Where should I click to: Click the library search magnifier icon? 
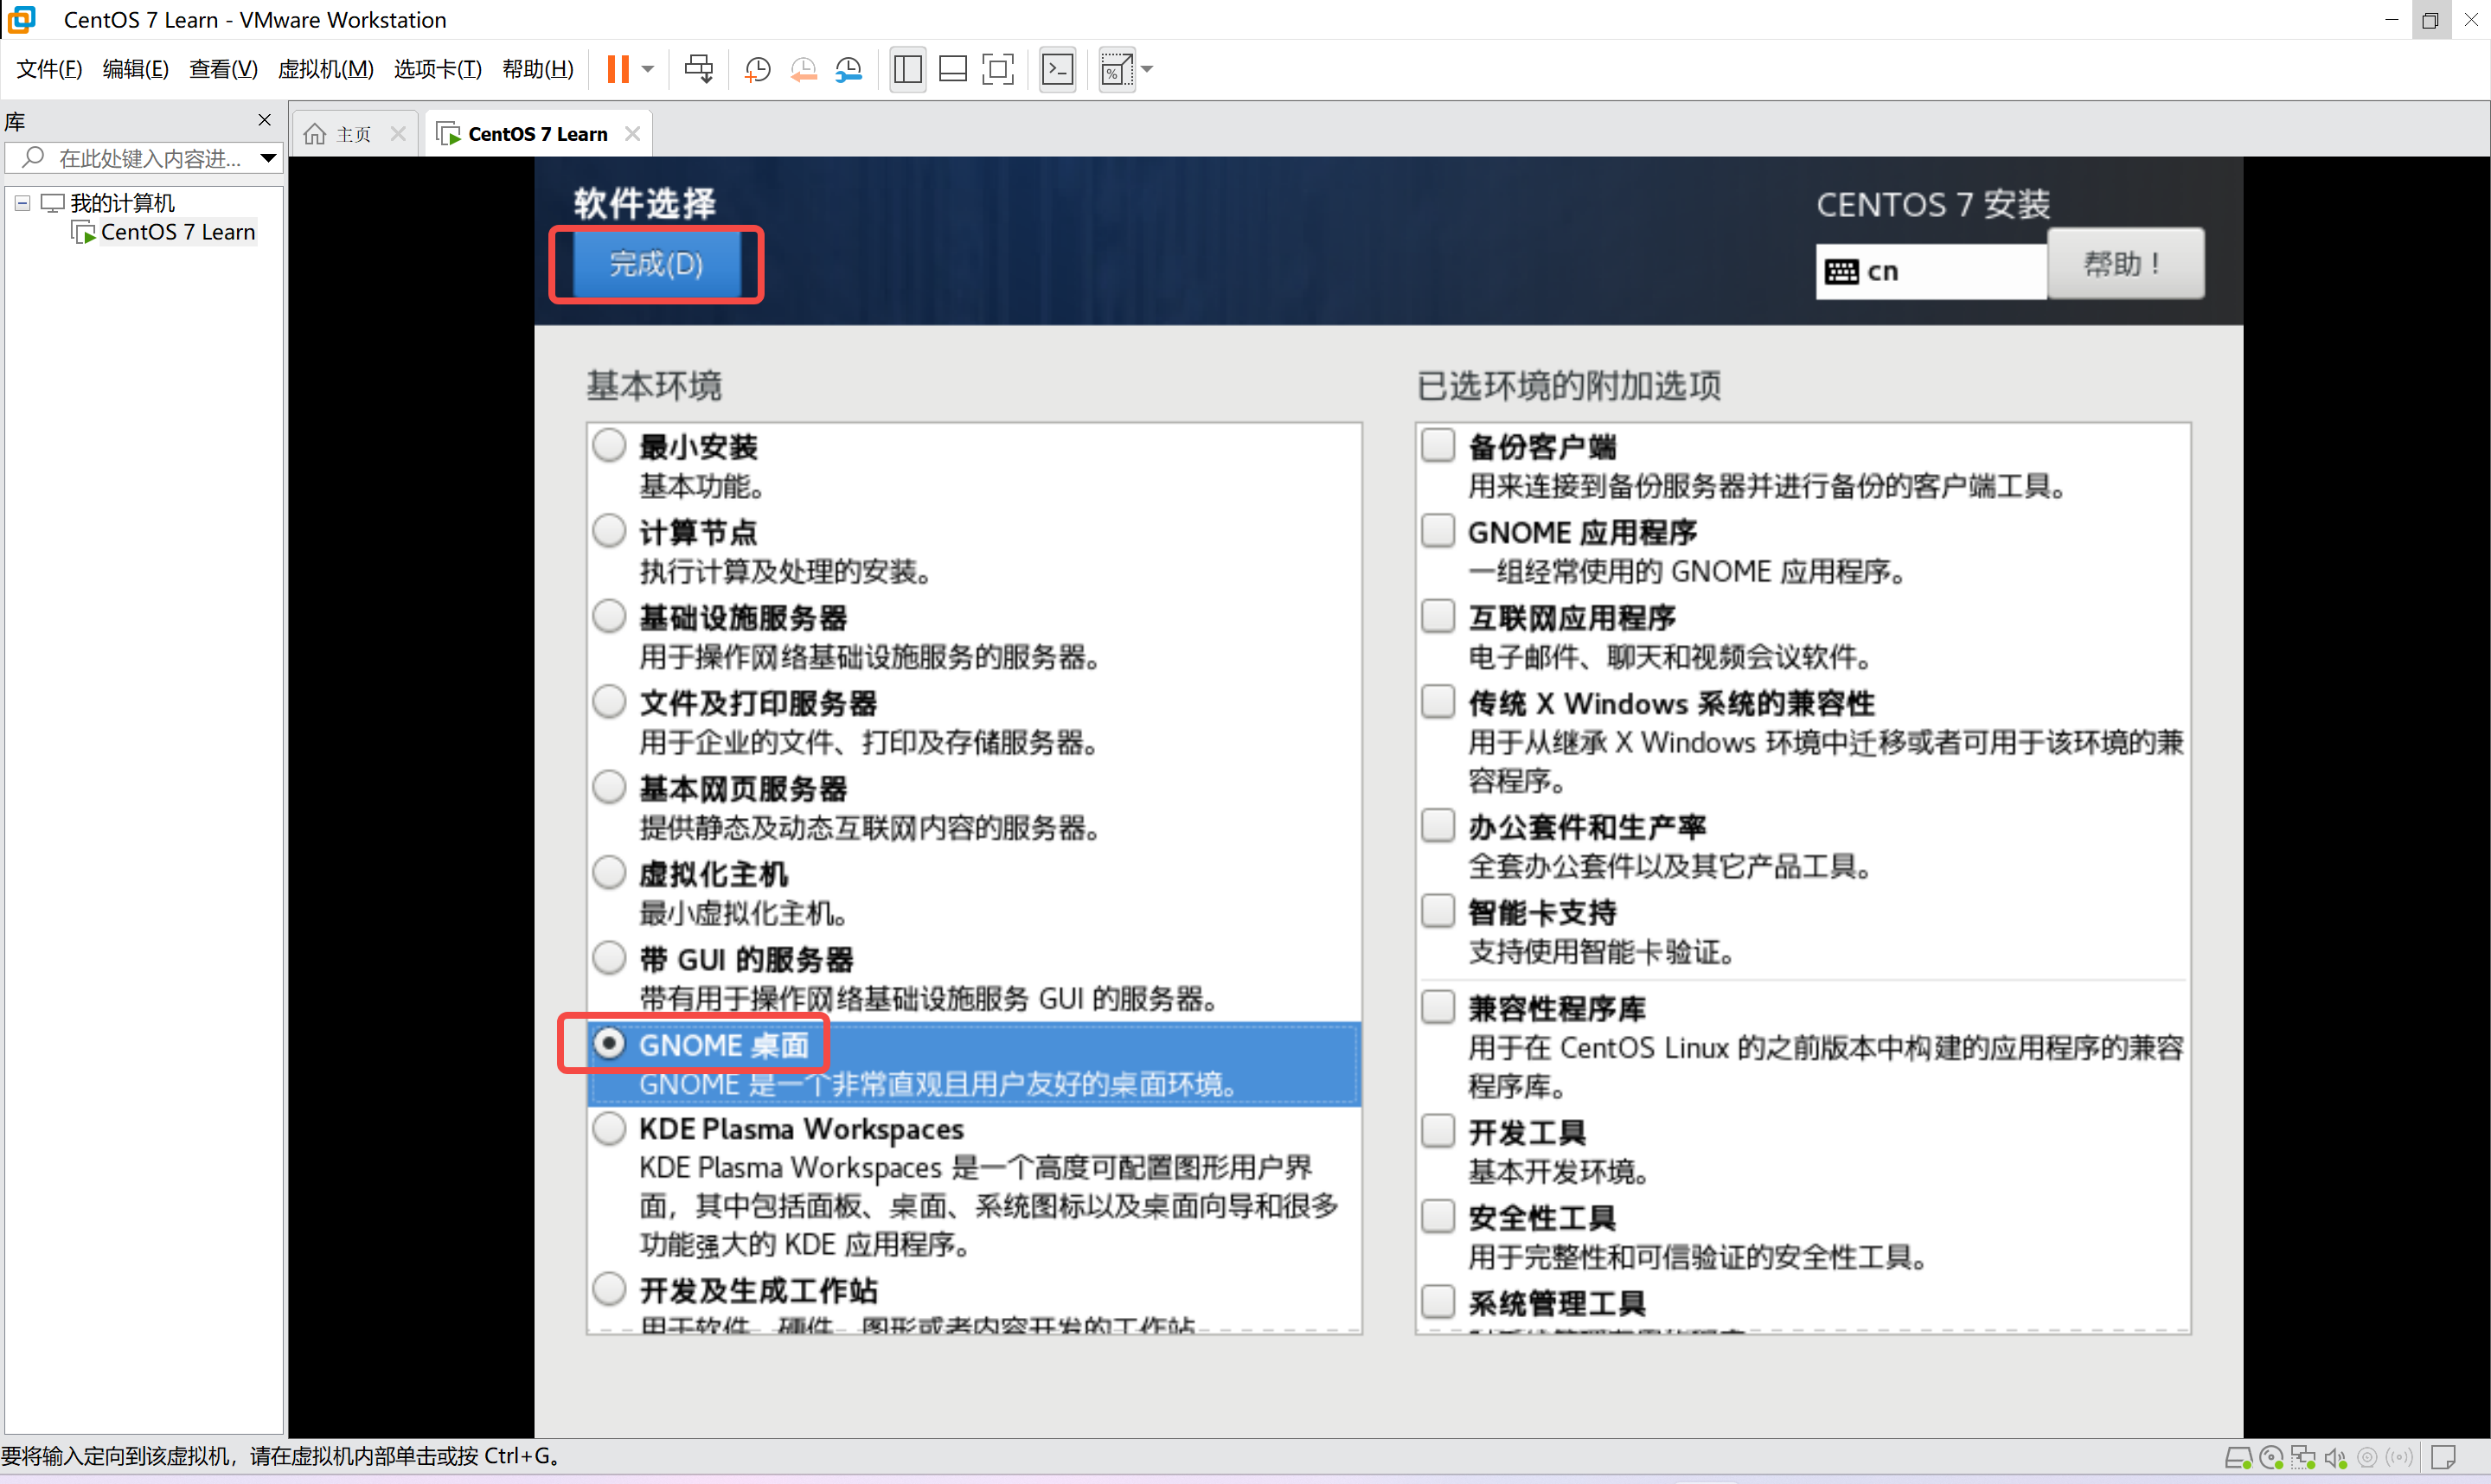(x=32, y=157)
